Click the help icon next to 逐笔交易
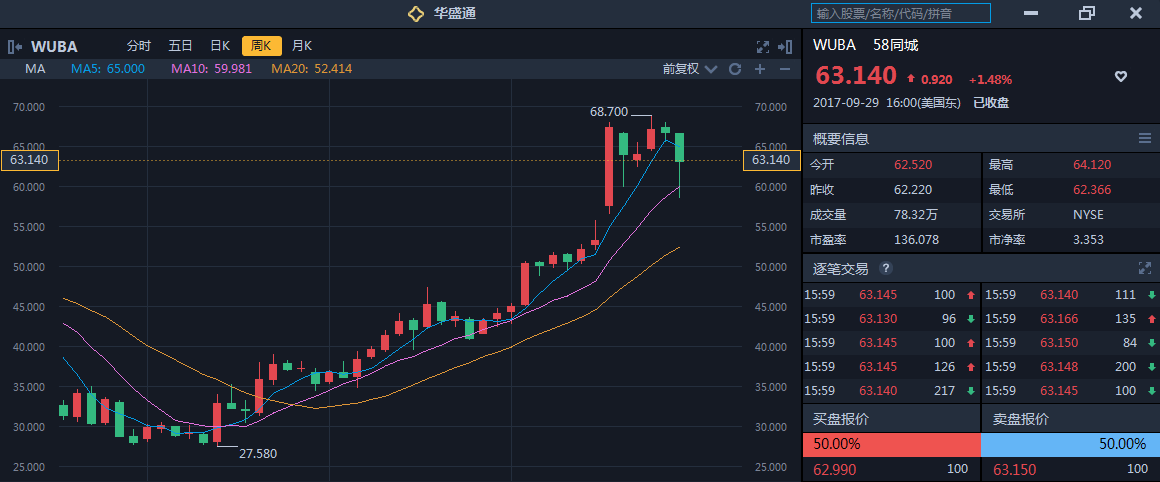Screen dimensions: 1160x482 [885, 268]
